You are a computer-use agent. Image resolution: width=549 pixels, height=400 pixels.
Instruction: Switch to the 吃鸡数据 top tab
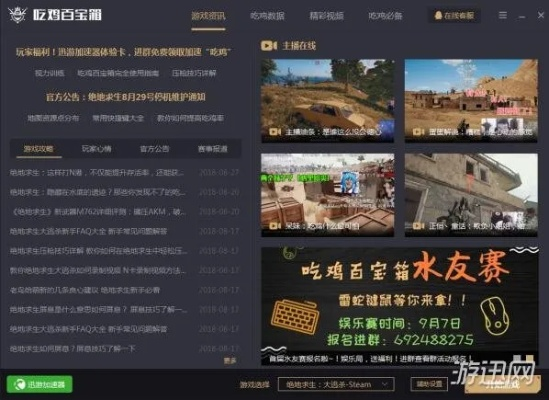[267, 16]
